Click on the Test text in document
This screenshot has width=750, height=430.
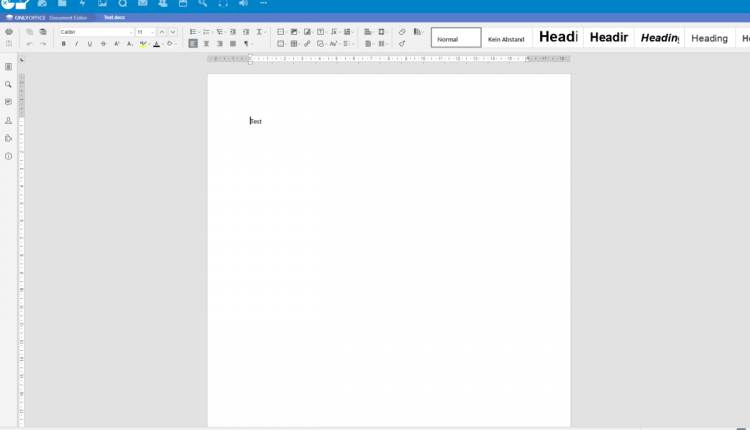point(256,121)
